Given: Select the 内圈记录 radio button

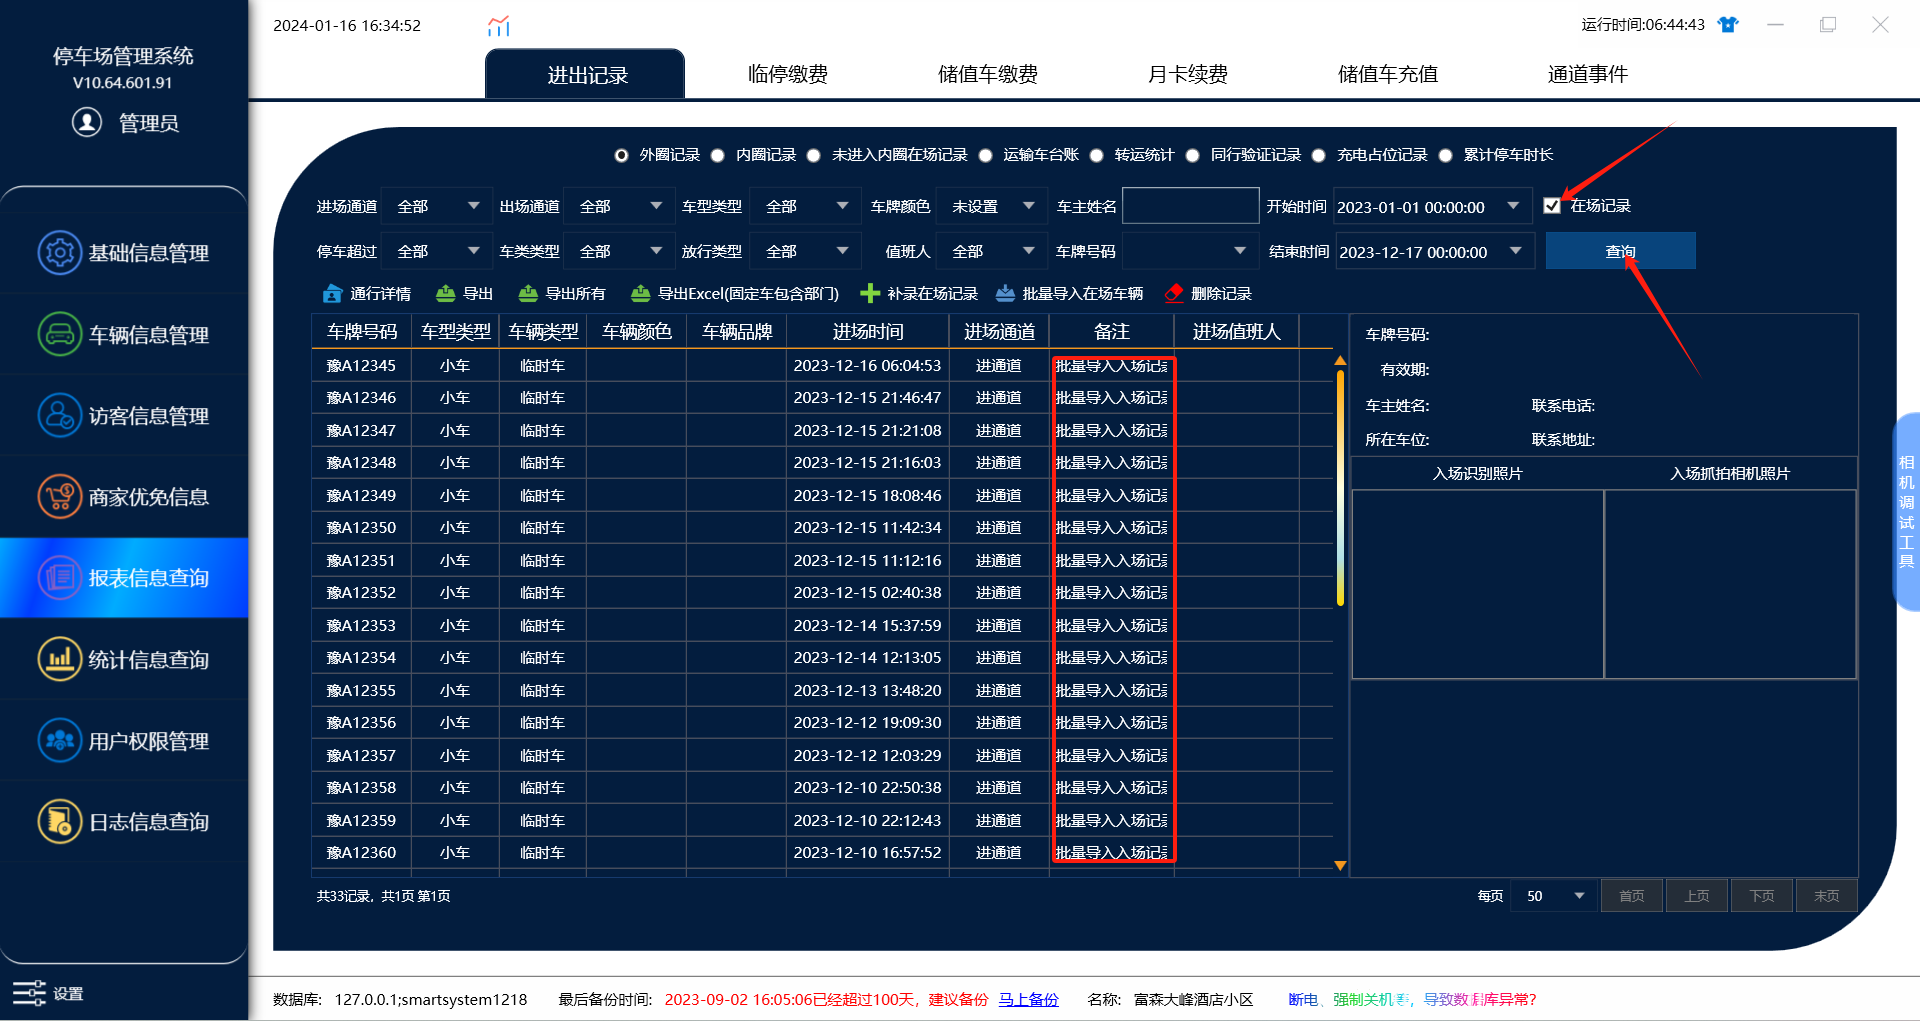Looking at the screenshot, I should [718, 155].
